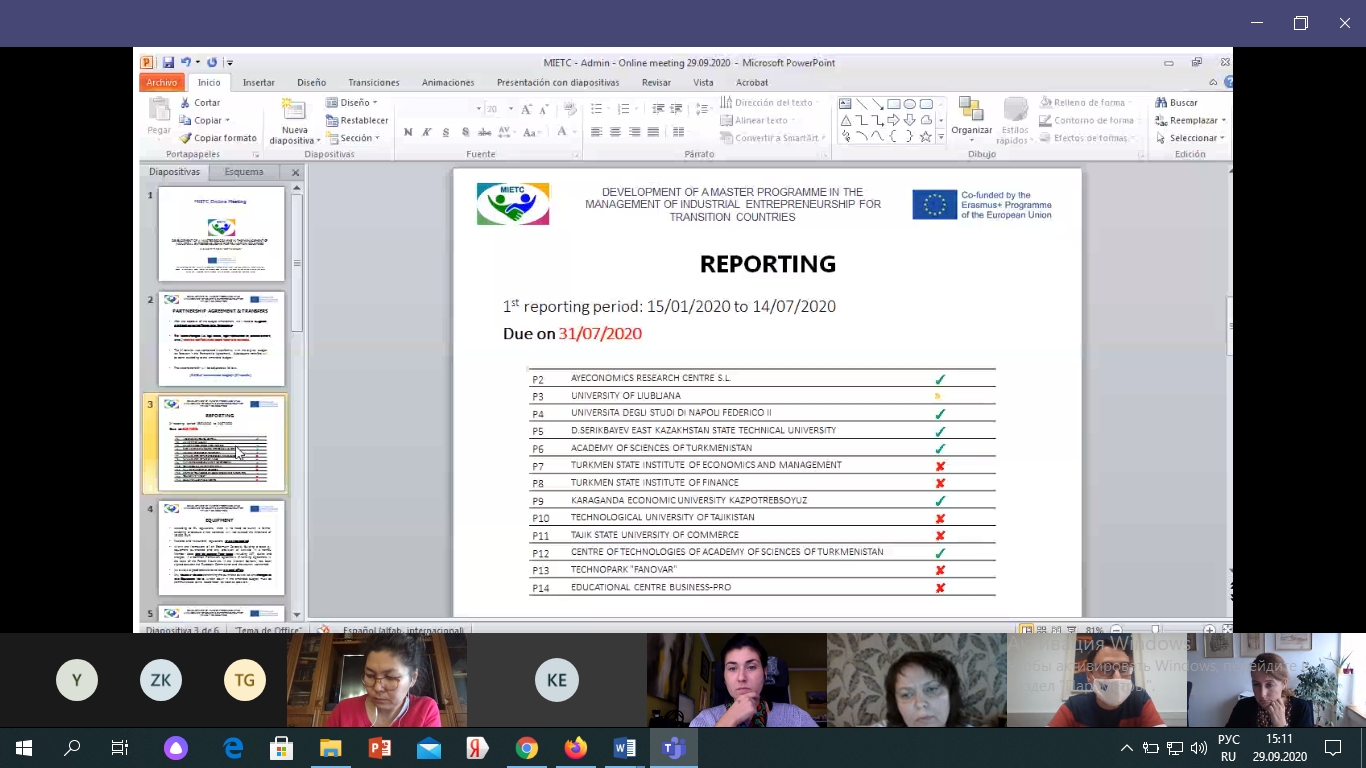Toggle bold (N) formatting

pos(408,132)
